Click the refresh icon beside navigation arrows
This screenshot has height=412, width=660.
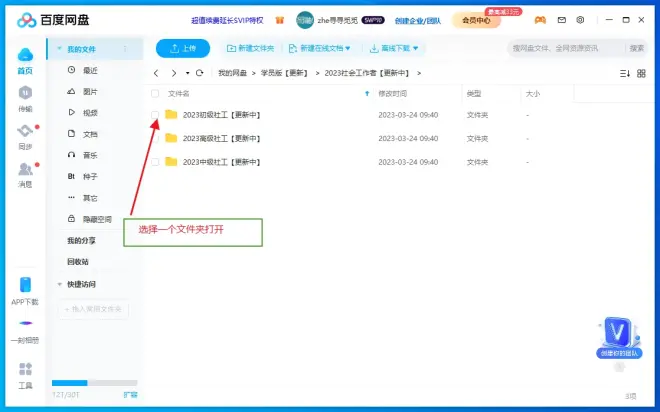click(200, 73)
